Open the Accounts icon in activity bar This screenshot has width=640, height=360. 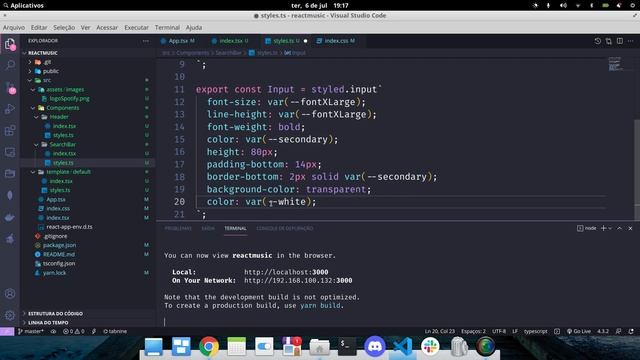10,293
